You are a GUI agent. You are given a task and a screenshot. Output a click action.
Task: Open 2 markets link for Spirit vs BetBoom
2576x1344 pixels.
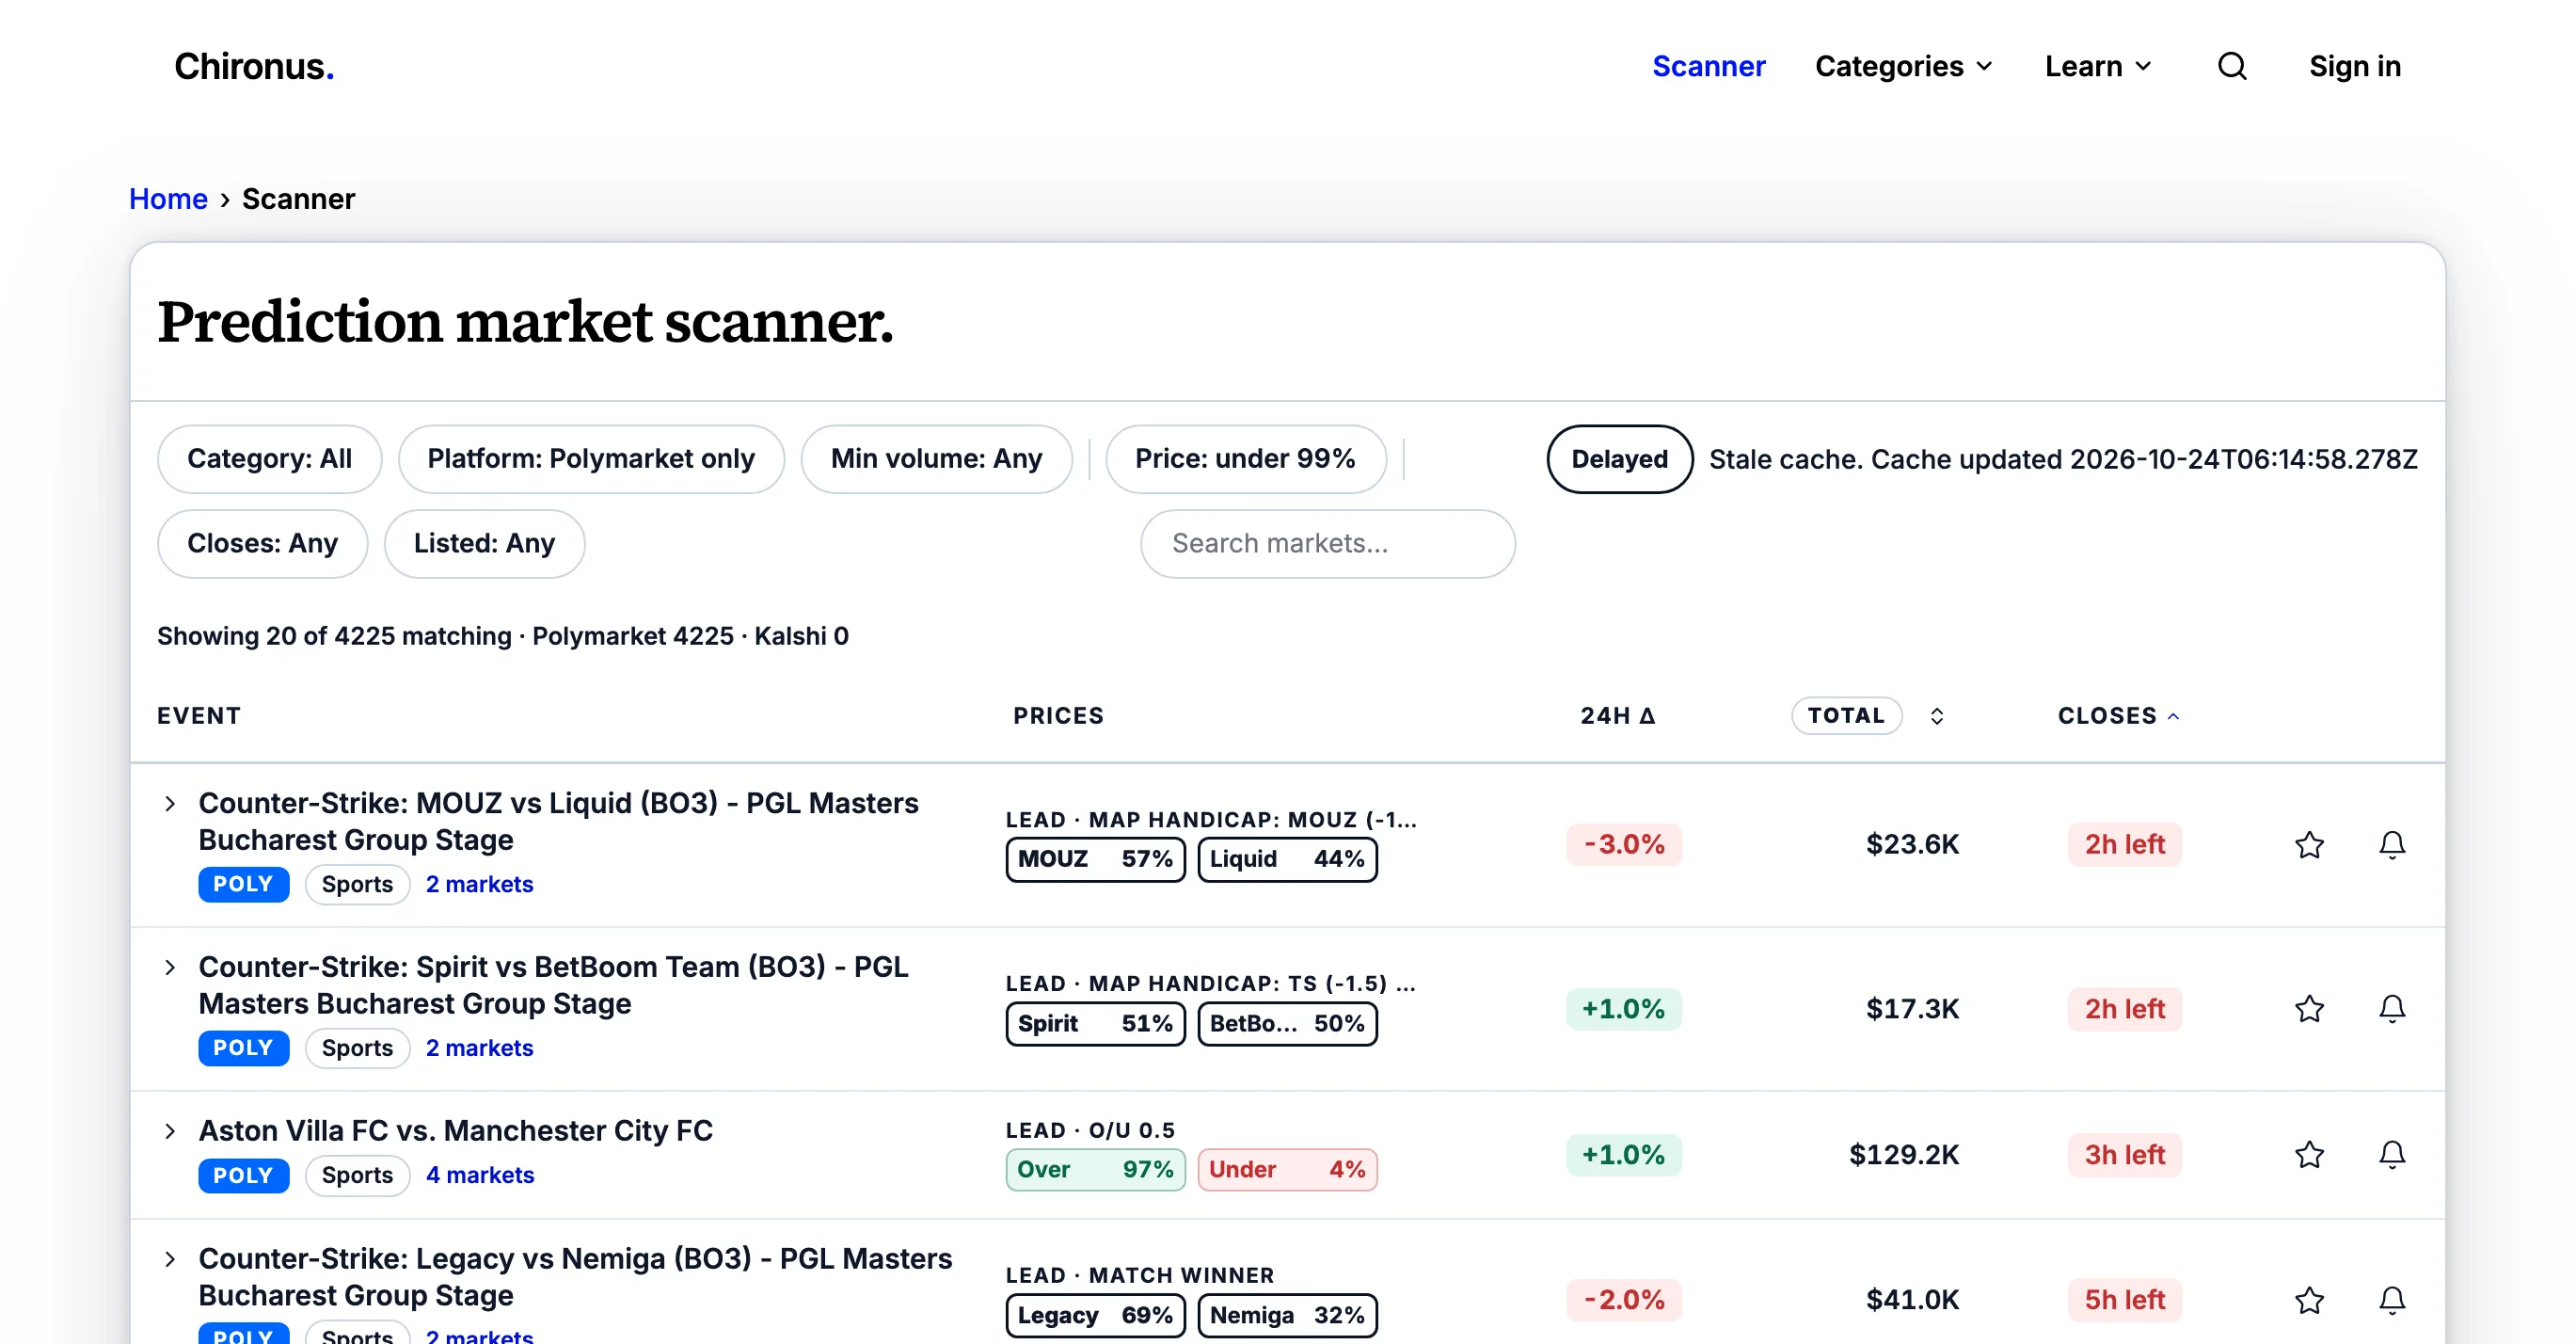pos(479,1048)
